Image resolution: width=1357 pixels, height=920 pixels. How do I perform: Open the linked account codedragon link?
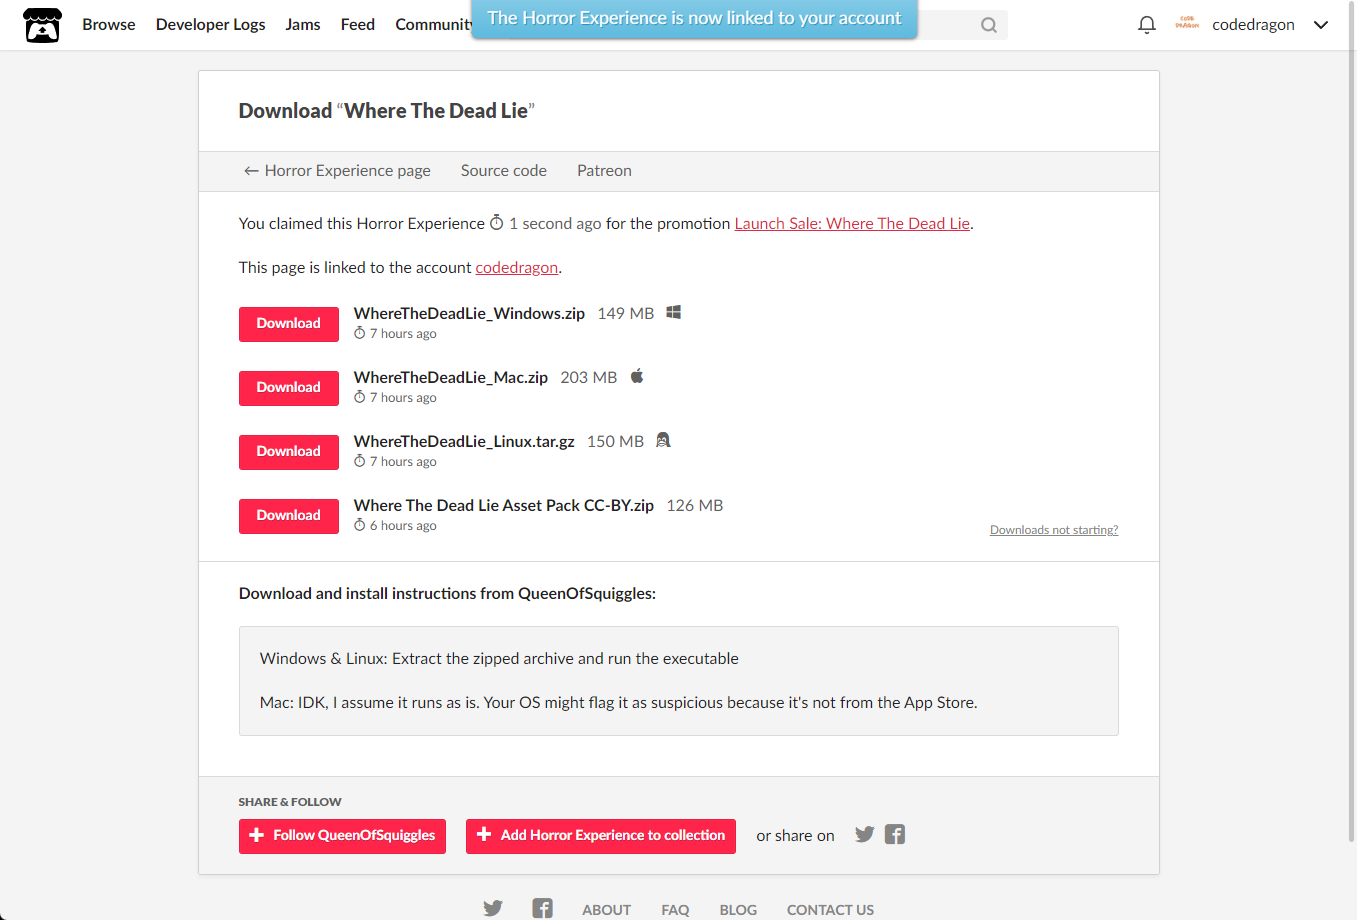pyautogui.click(x=517, y=268)
